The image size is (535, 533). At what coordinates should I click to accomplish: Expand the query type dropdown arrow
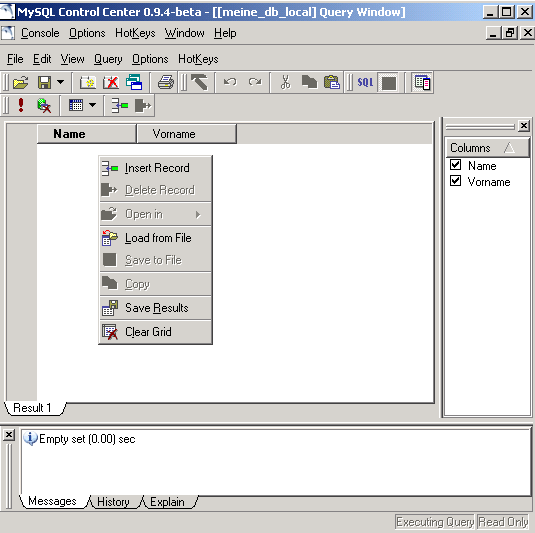pyautogui.click(x=92, y=105)
